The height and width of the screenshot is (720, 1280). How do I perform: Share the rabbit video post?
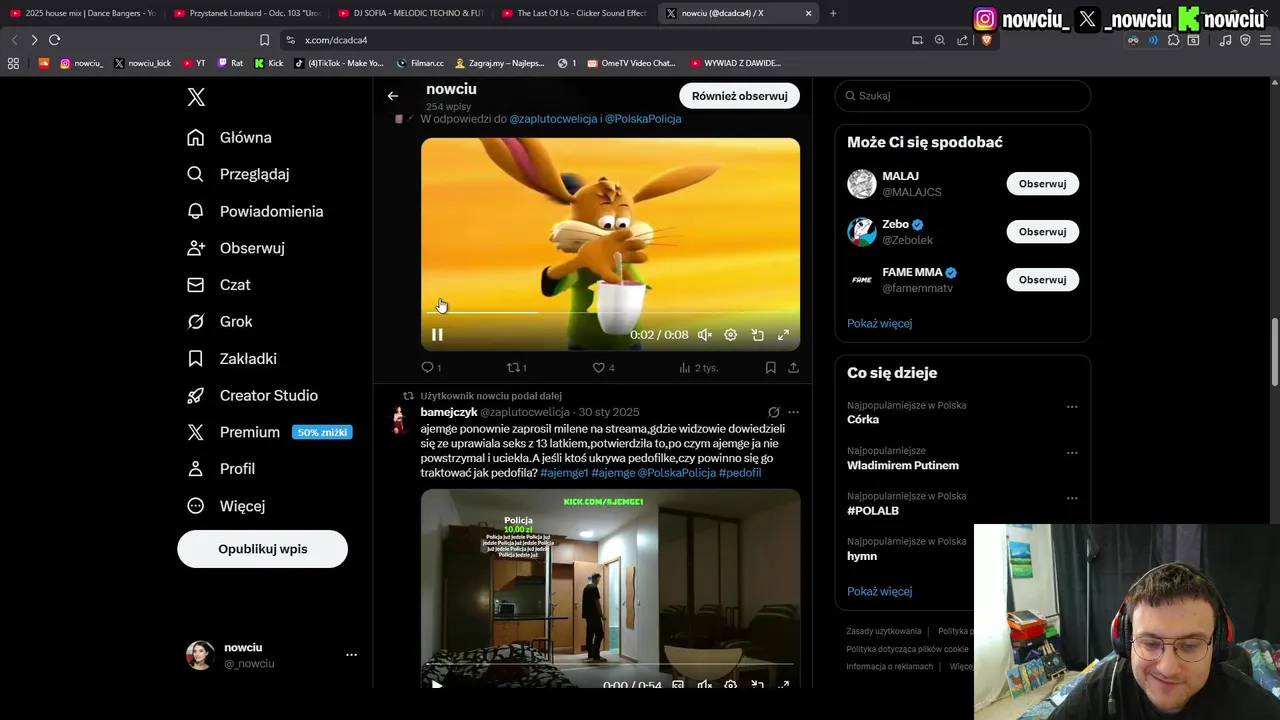pyautogui.click(x=793, y=368)
